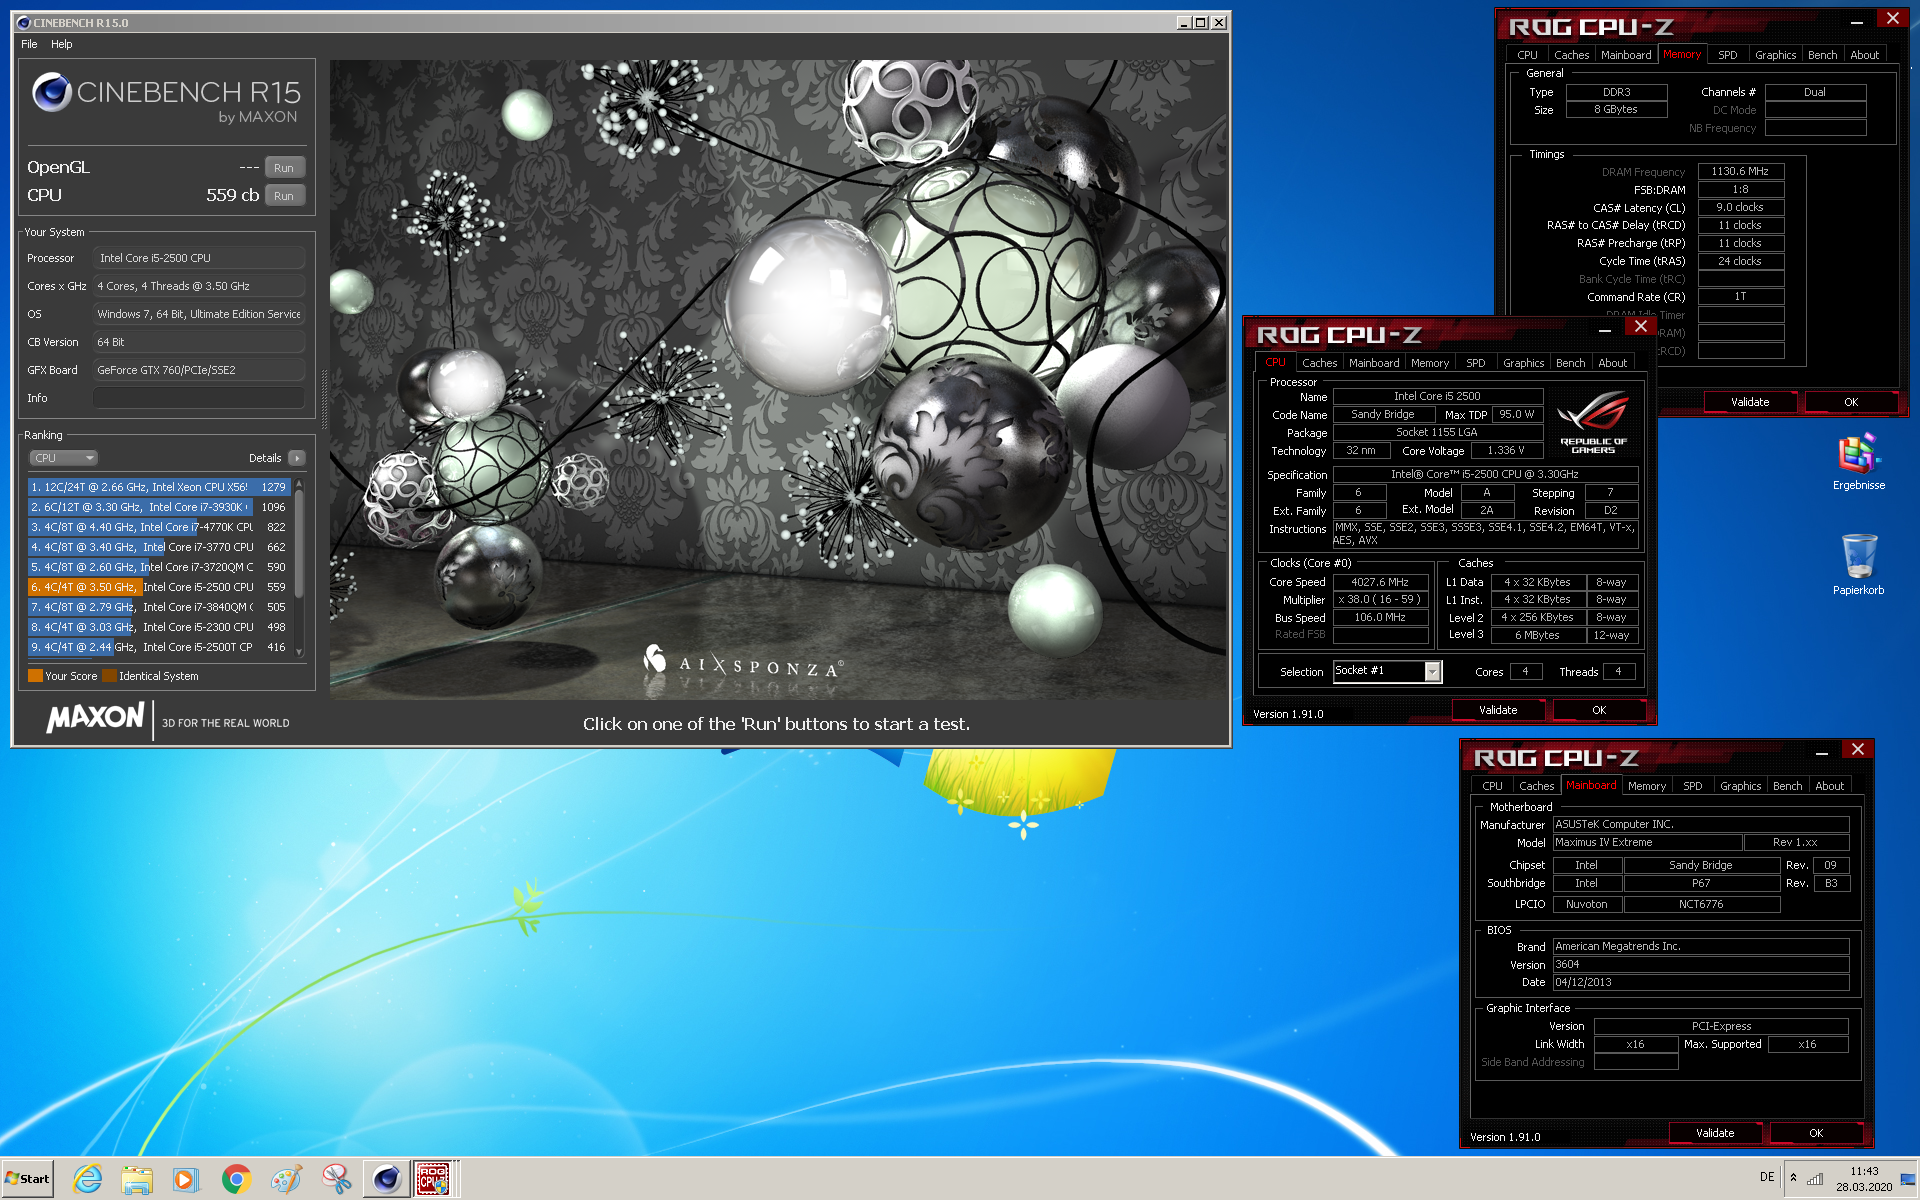Open Windows Explorer folder icon in taskbar
Screen dimensions: 1920x1200
tap(137, 1179)
